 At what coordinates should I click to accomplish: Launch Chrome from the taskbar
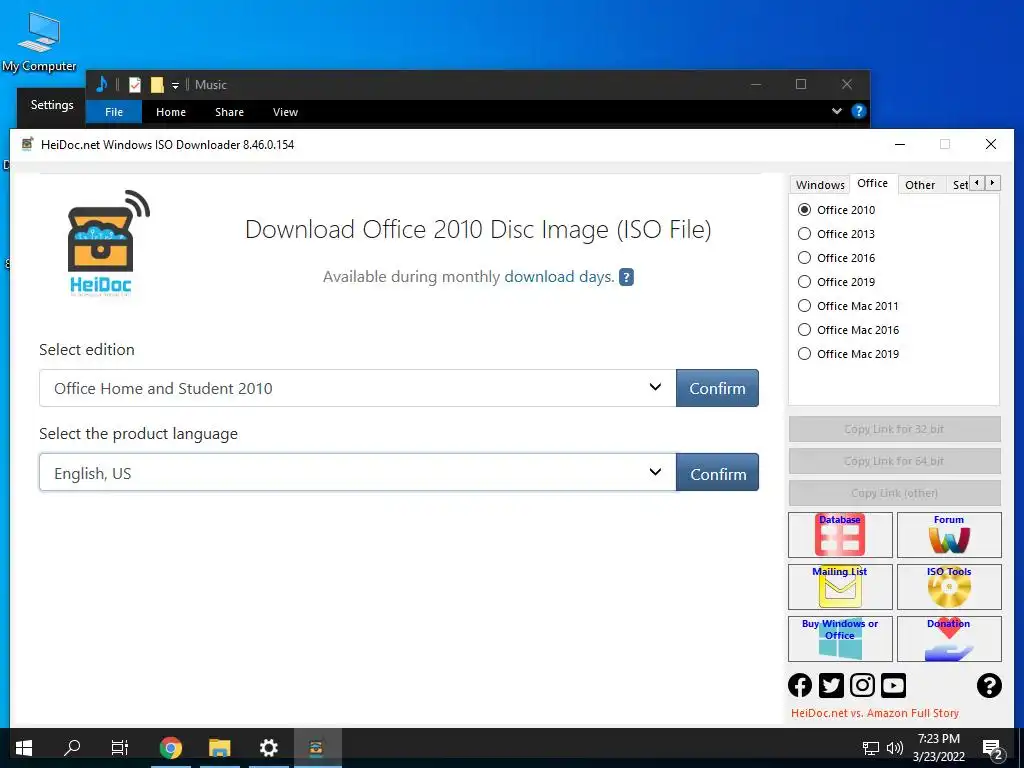(x=170, y=748)
